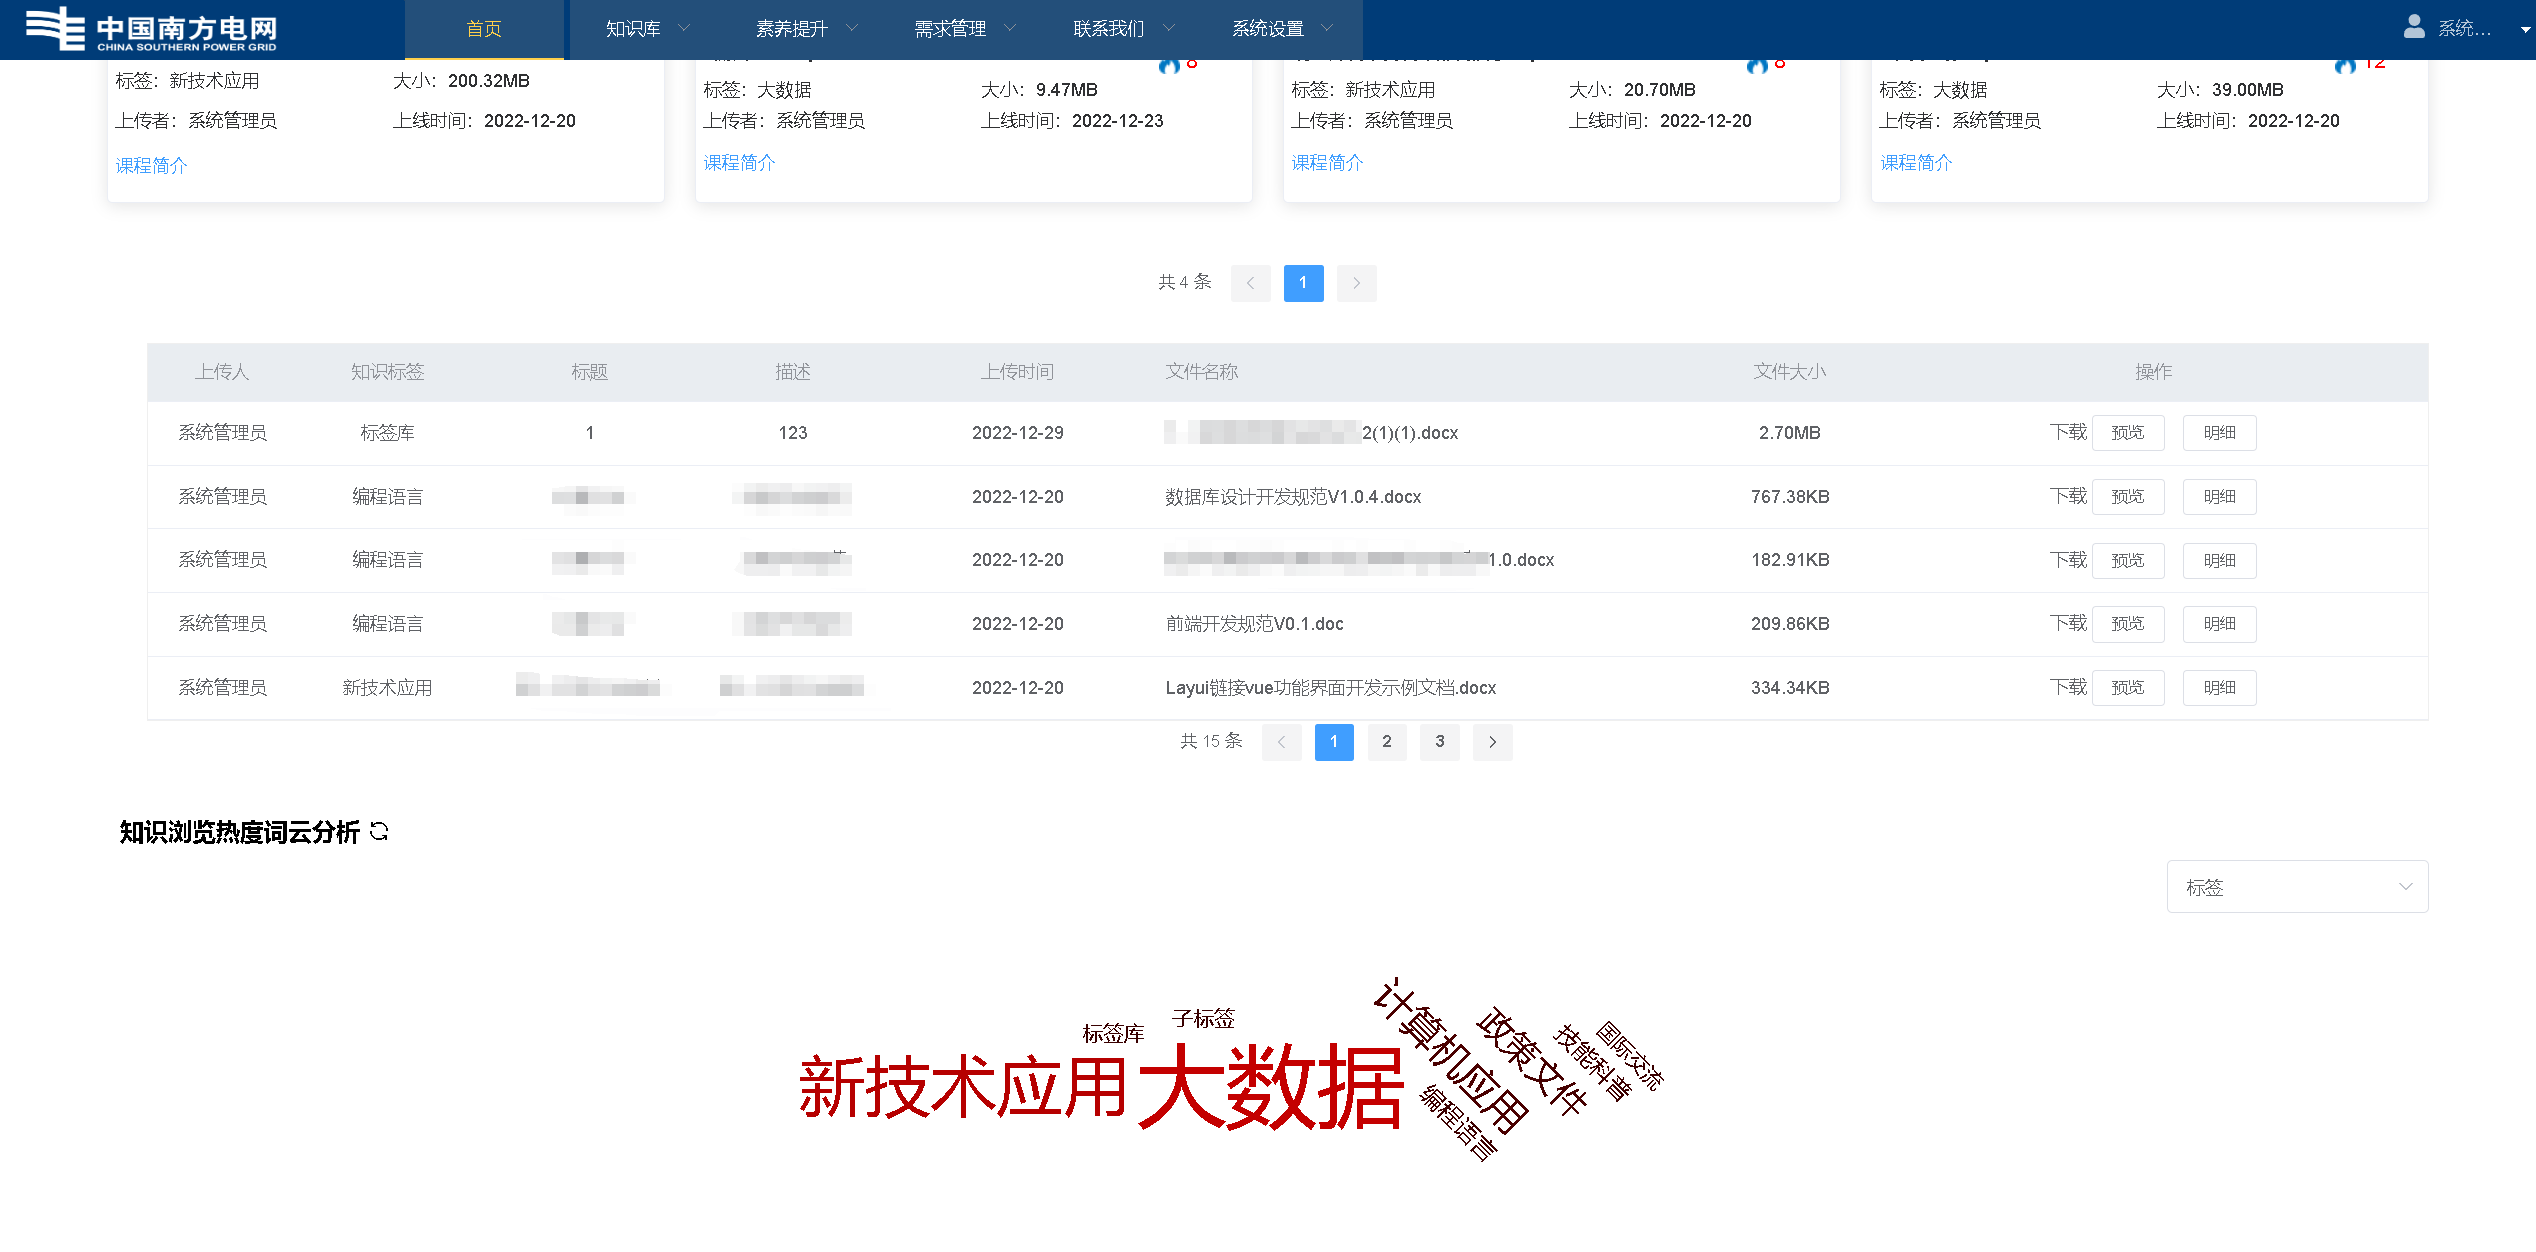Image resolution: width=2536 pixels, height=1252 pixels.
Task: Click the flame icon on 9.47MB course card
Action: [1169, 65]
